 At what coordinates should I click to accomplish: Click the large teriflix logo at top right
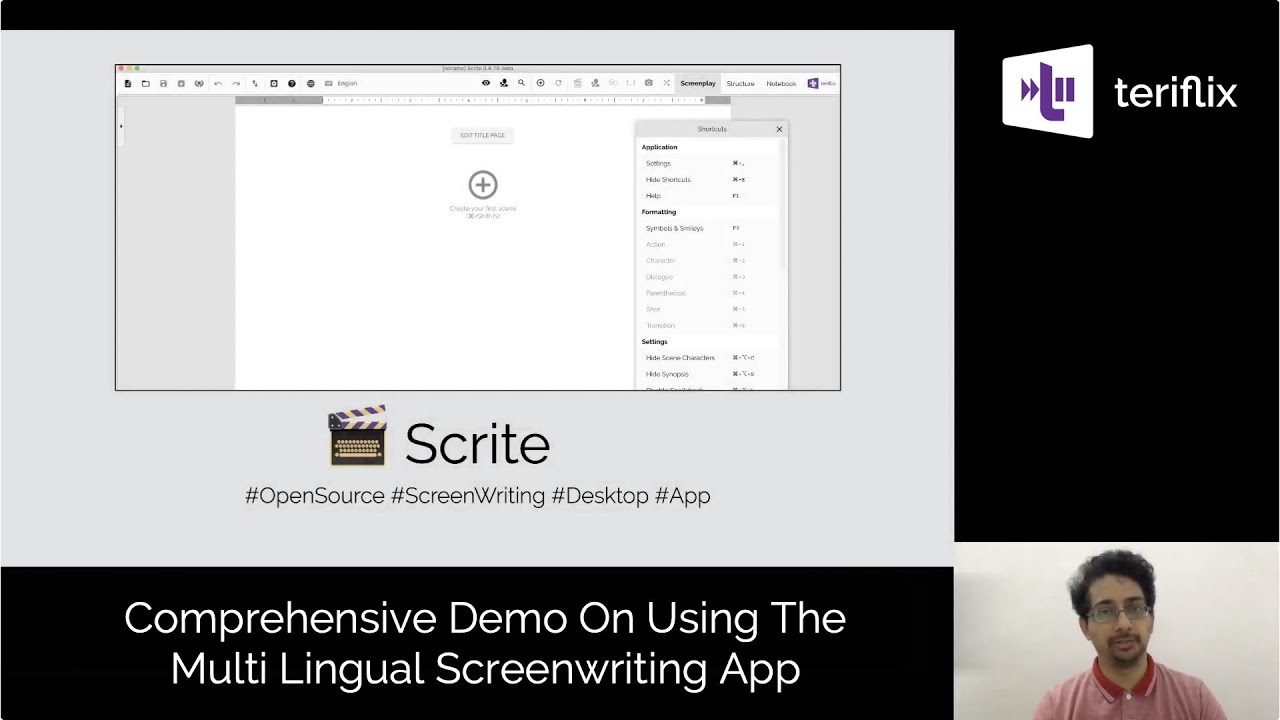[x=1120, y=91]
